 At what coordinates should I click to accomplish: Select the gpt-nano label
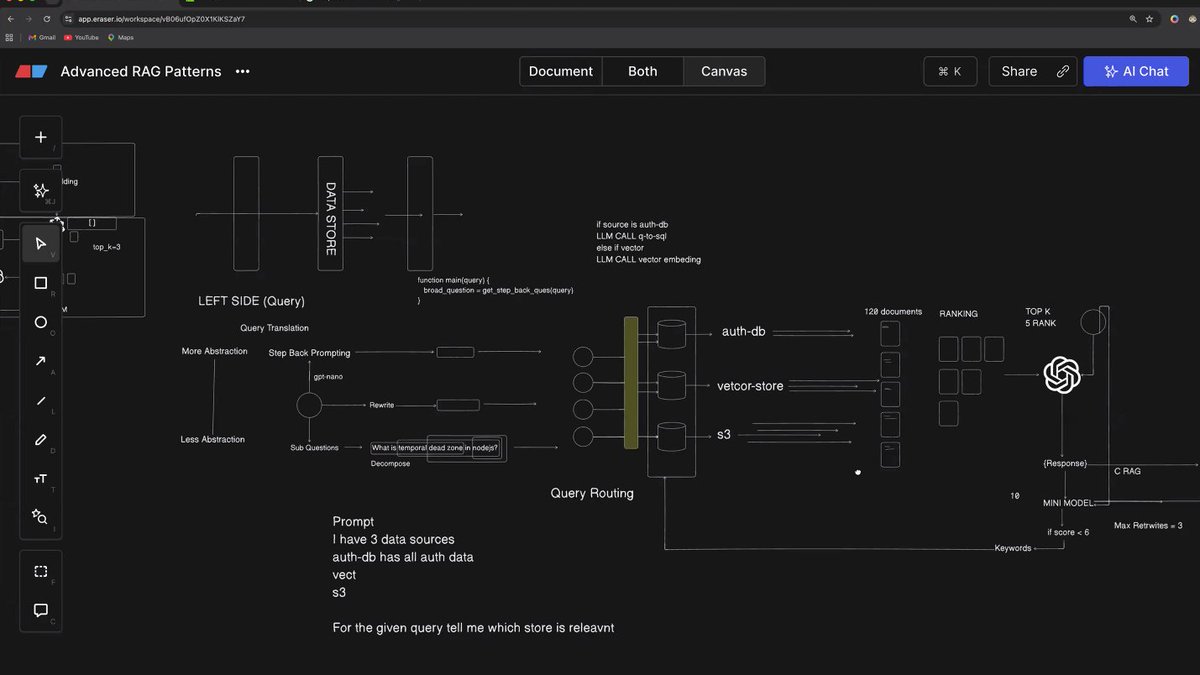point(329,377)
